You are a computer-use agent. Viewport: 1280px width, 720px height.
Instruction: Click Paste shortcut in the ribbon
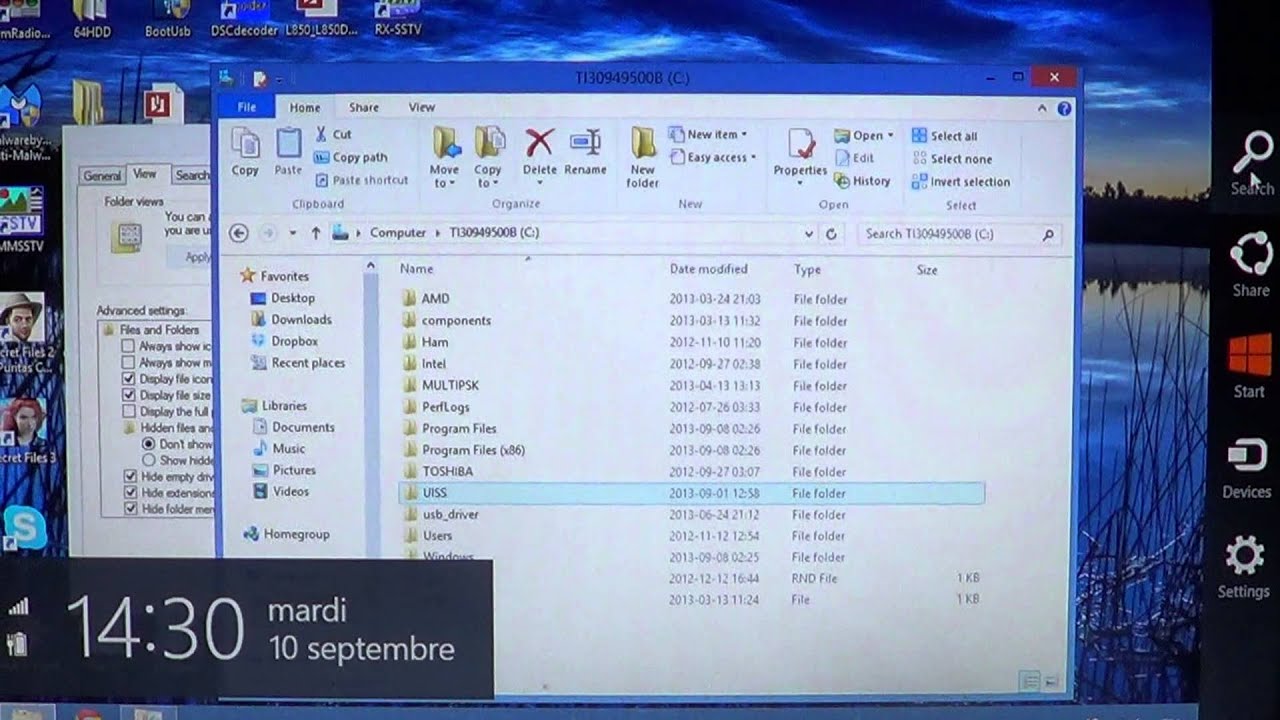[361, 180]
